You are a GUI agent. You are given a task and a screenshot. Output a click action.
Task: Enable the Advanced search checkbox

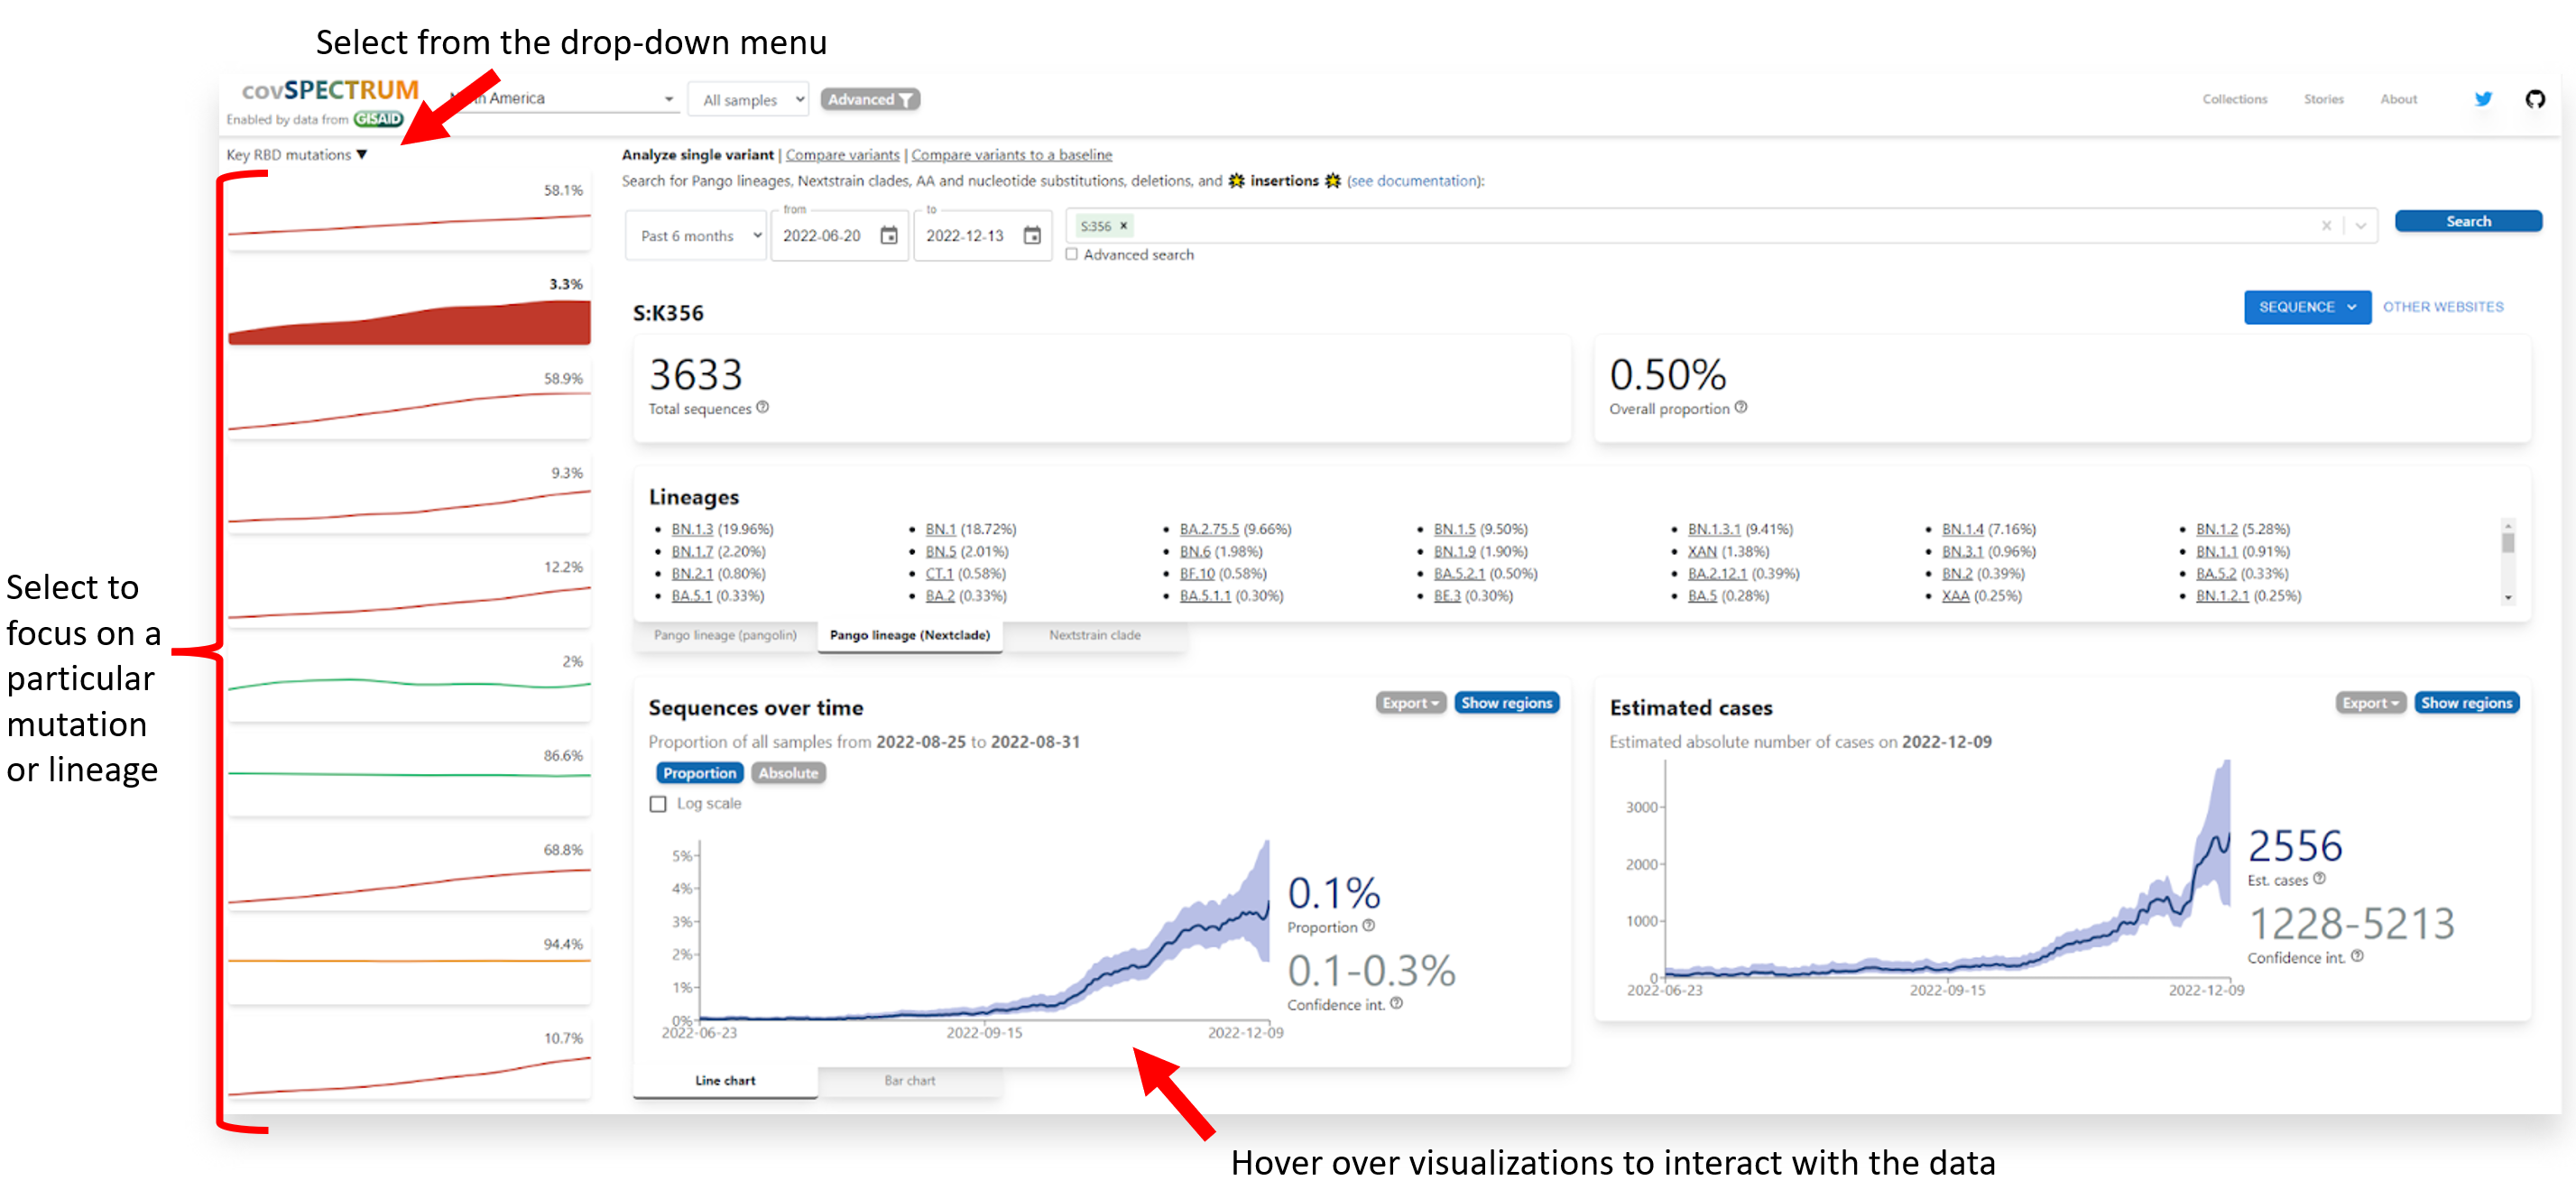tap(1072, 255)
